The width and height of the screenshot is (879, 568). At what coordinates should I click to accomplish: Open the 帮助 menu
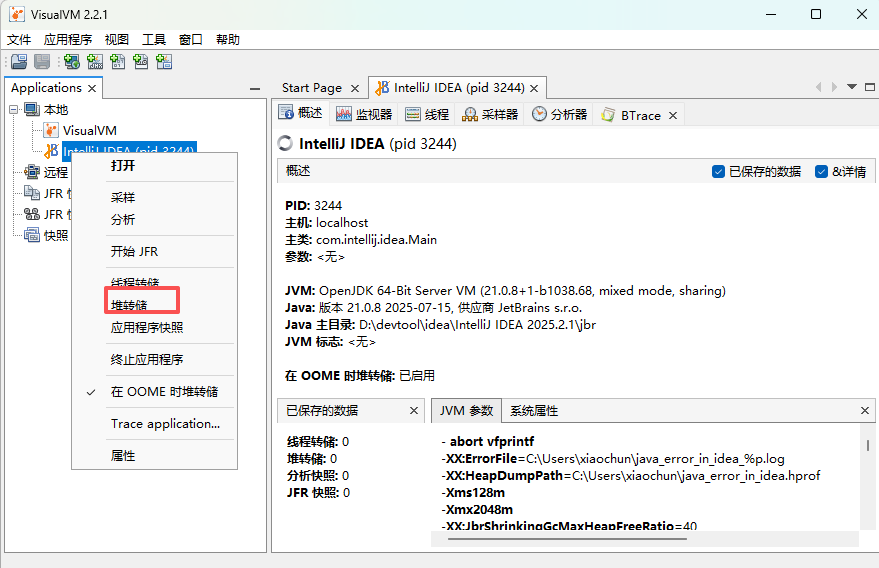[228, 39]
